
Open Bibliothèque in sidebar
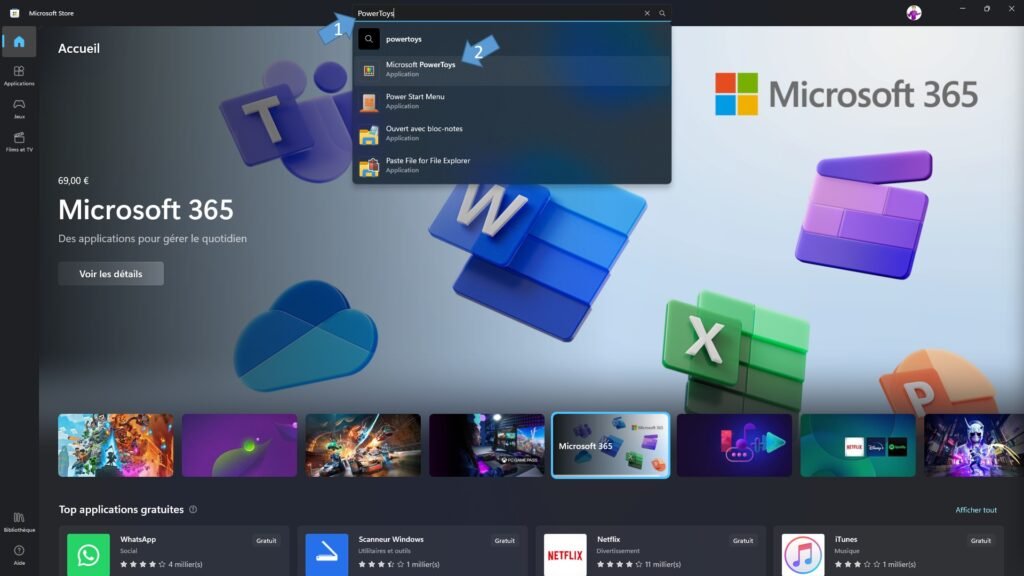point(19,522)
